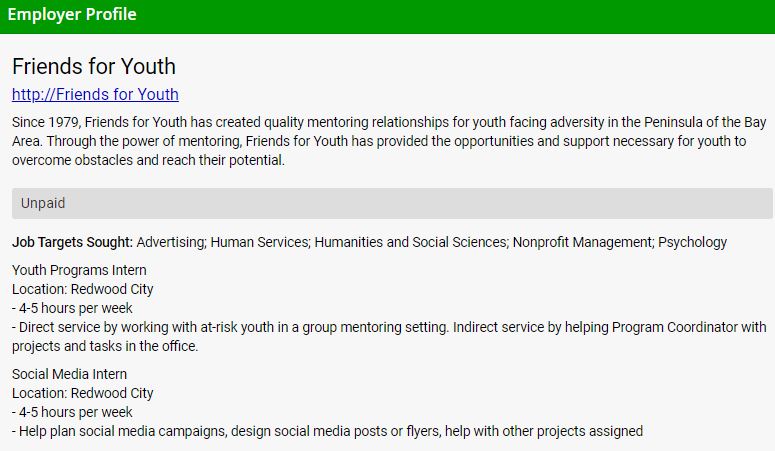Click Humanities and Social Sciences job target
The width and height of the screenshot is (775, 451).
(410, 242)
